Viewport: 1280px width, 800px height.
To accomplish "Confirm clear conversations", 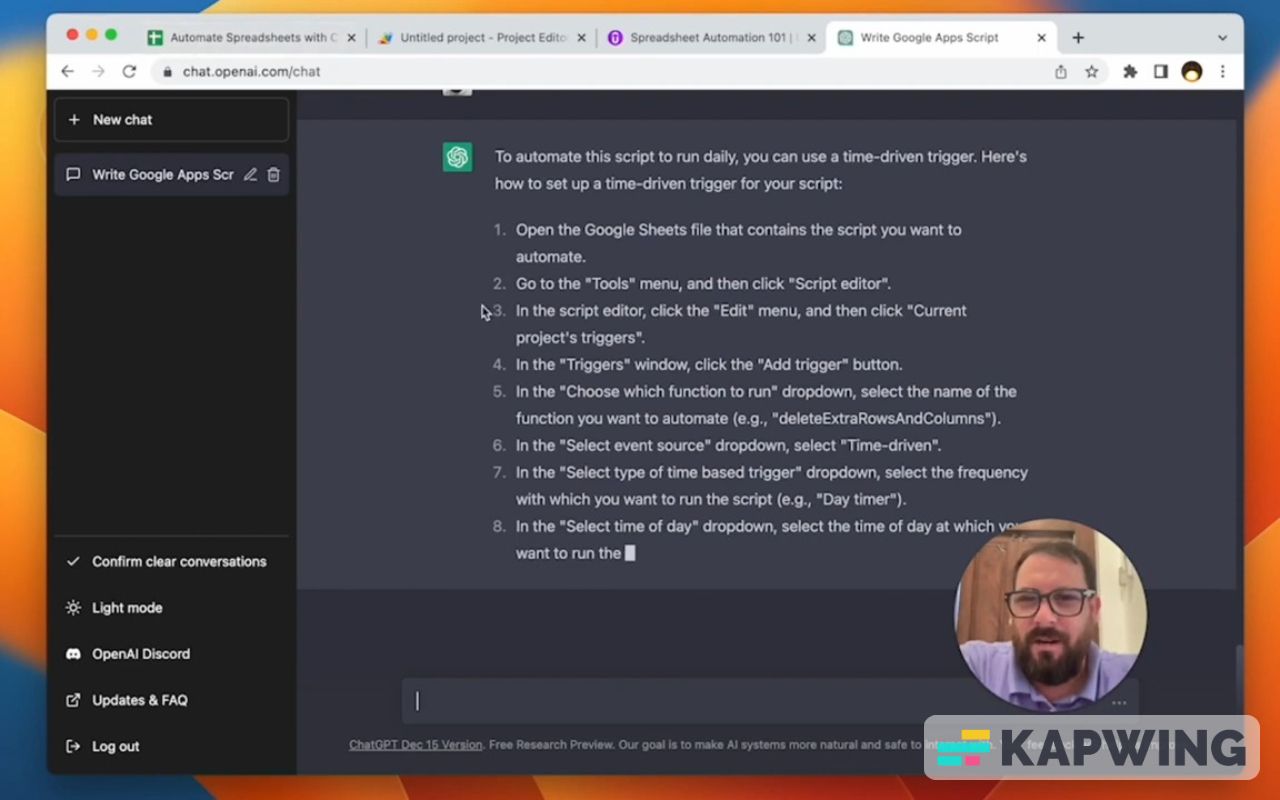I will coord(171,562).
